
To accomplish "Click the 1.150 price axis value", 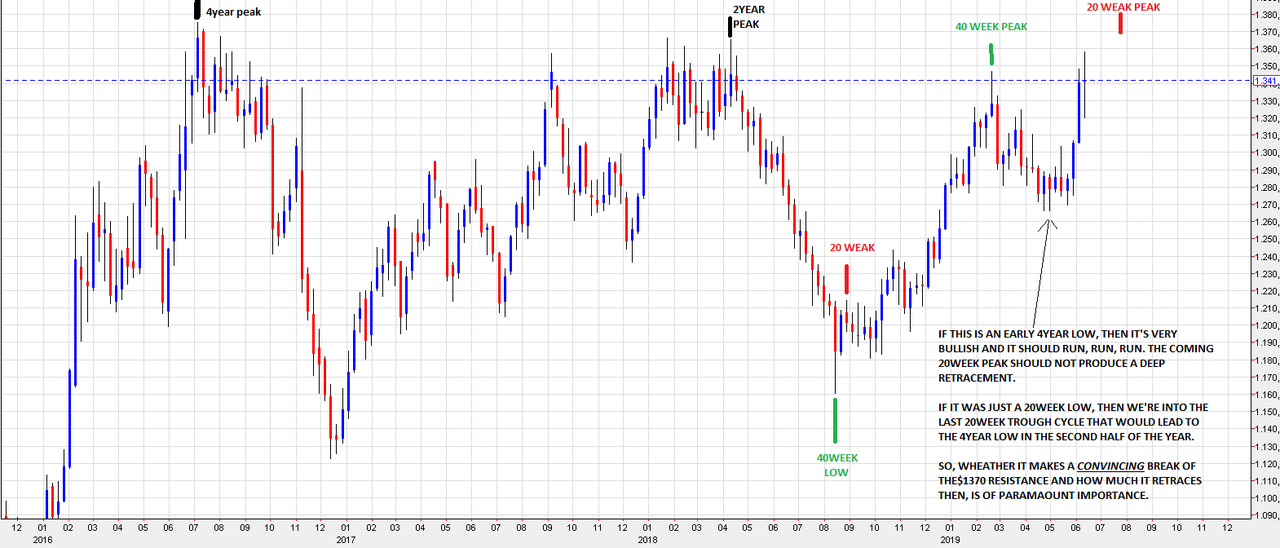I will [1266, 412].
